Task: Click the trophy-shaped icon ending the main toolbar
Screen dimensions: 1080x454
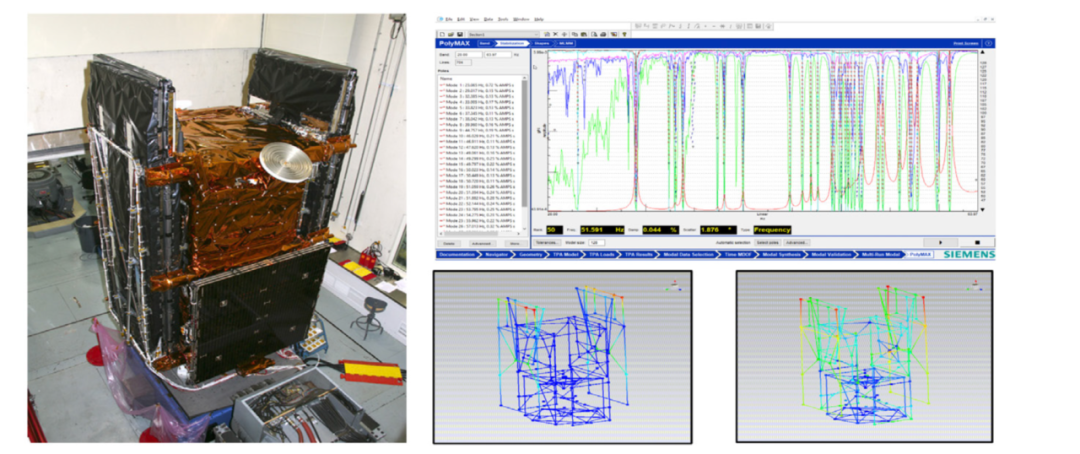Action: pyautogui.click(x=625, y=34)
